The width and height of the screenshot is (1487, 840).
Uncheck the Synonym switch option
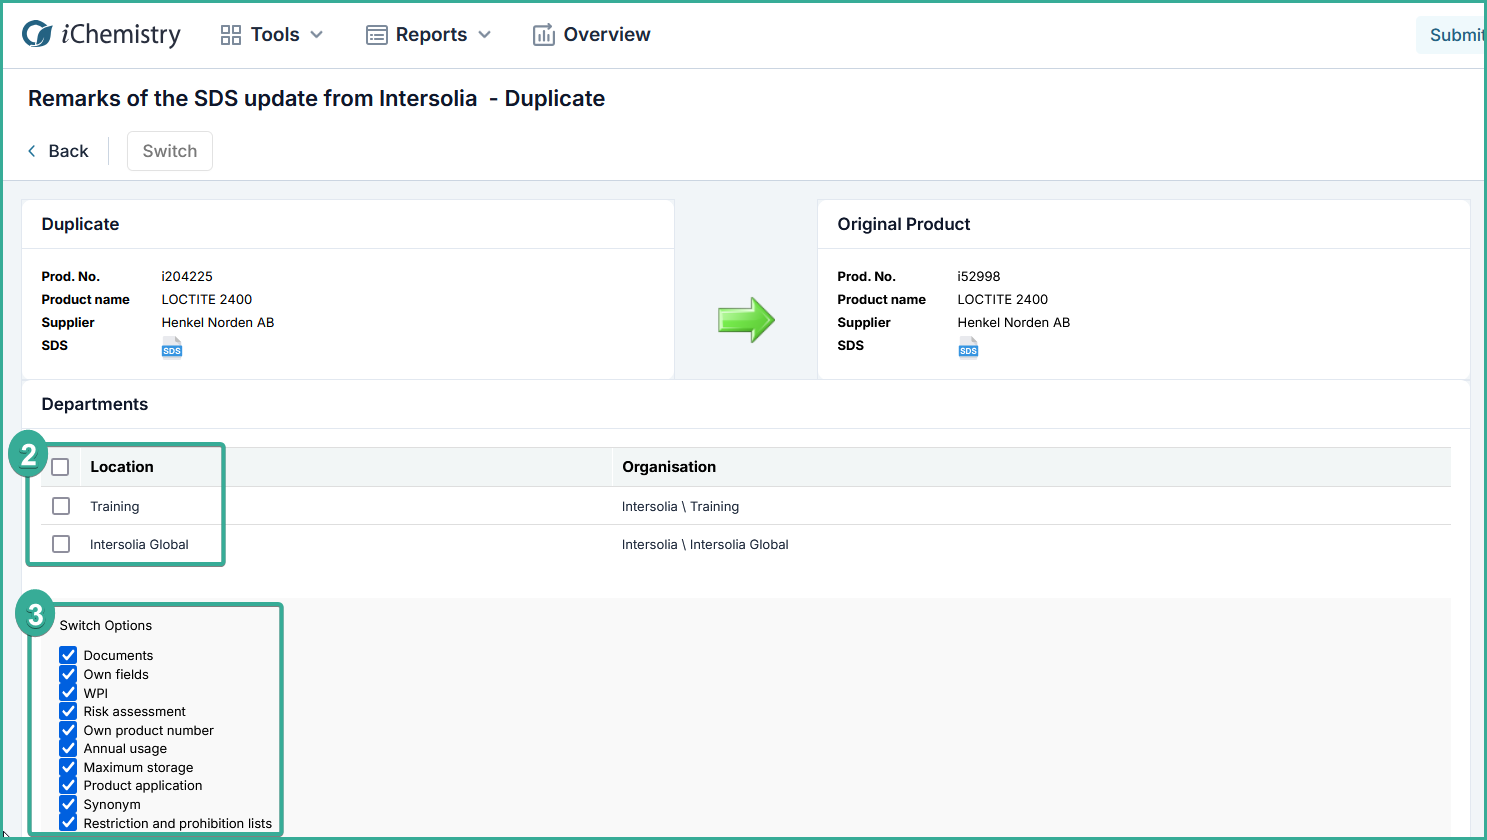pos(68,804)
